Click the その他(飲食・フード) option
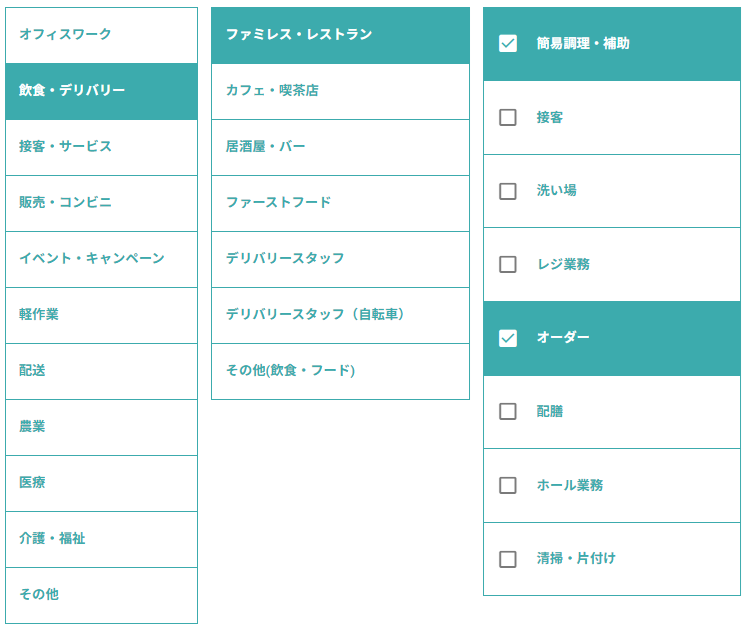Screen dimensions: 748x630 coord(340,371)
